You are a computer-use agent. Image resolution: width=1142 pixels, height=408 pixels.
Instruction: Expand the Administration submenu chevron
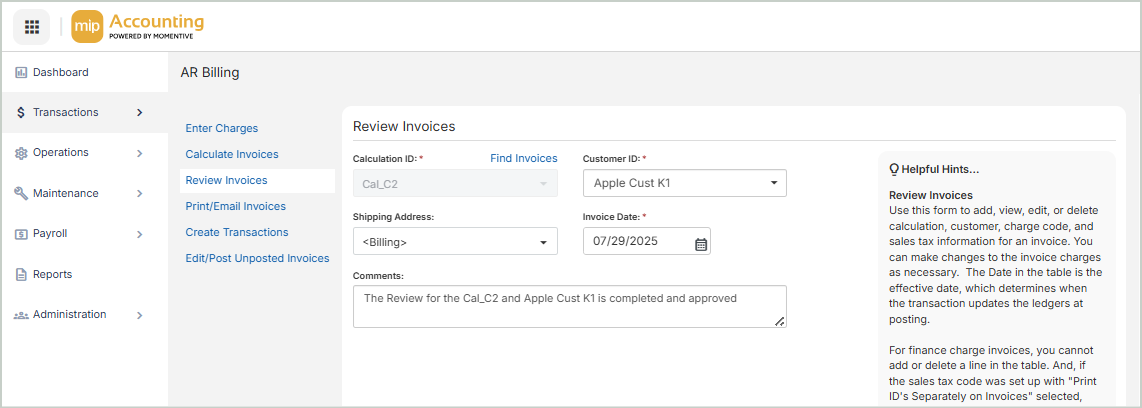pos(139,315)
